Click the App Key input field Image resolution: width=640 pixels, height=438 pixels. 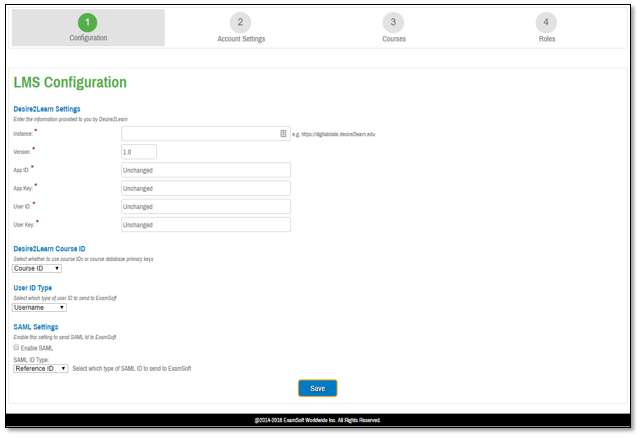pyautogui.click(x=206, y=188)
